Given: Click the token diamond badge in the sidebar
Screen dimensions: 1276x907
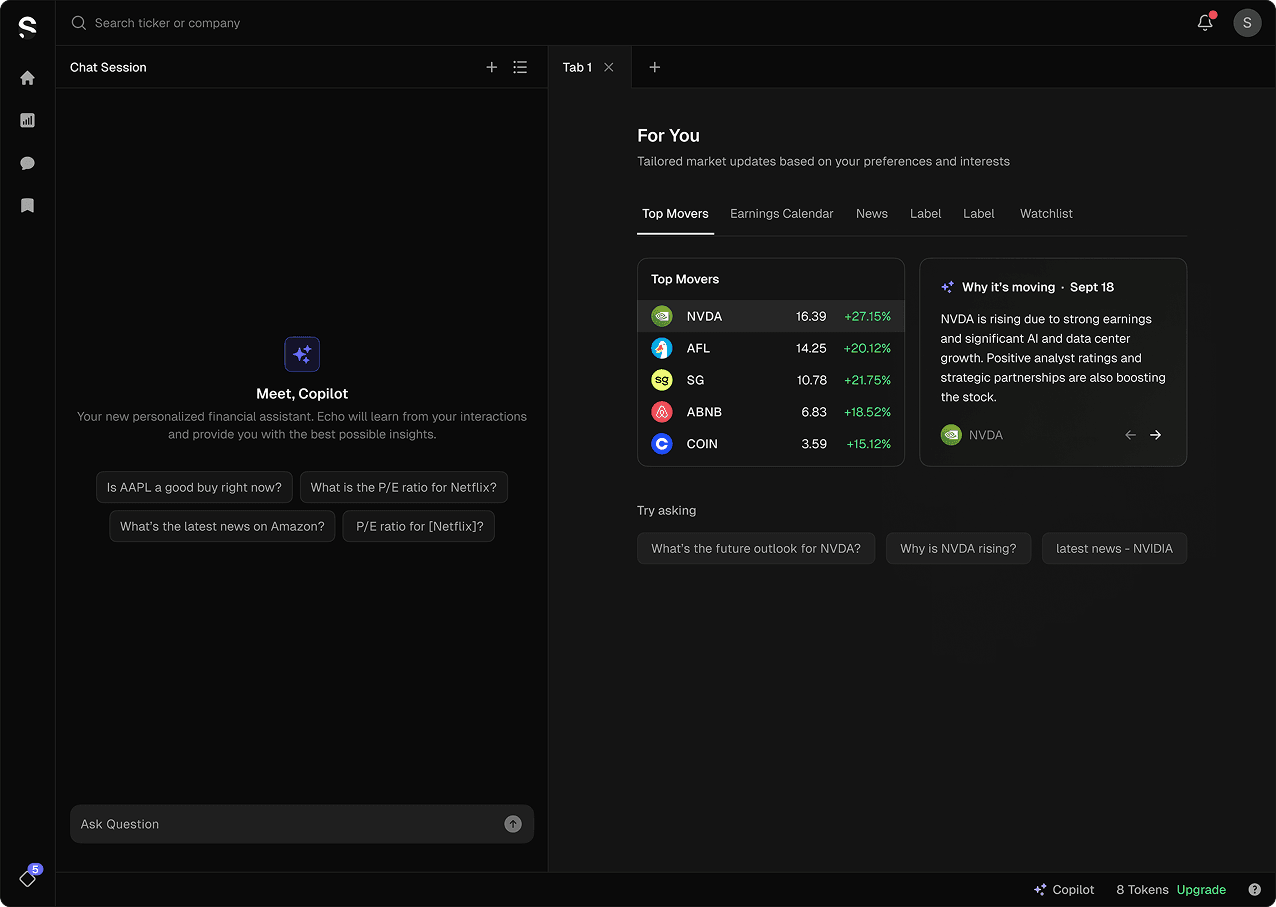Looking at the screenshot, I should pos(27,877).
